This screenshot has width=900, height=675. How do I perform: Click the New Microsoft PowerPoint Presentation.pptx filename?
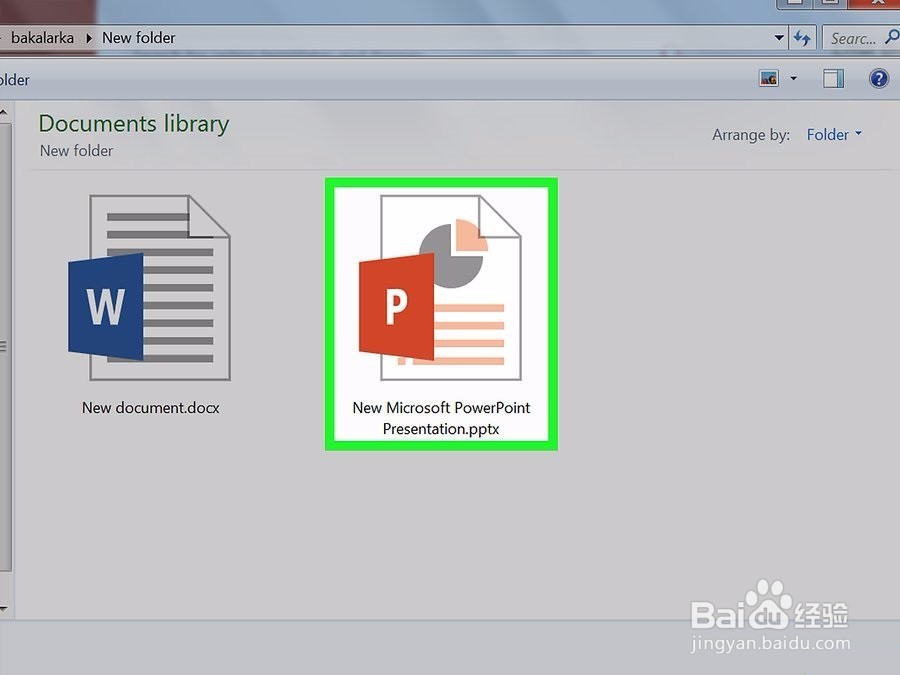pos(441,418)
